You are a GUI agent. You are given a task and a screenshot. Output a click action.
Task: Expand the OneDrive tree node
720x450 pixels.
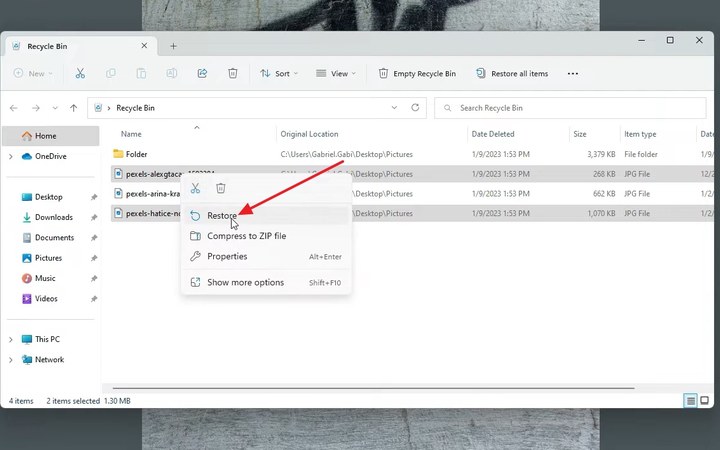click(x=11, y=157)
